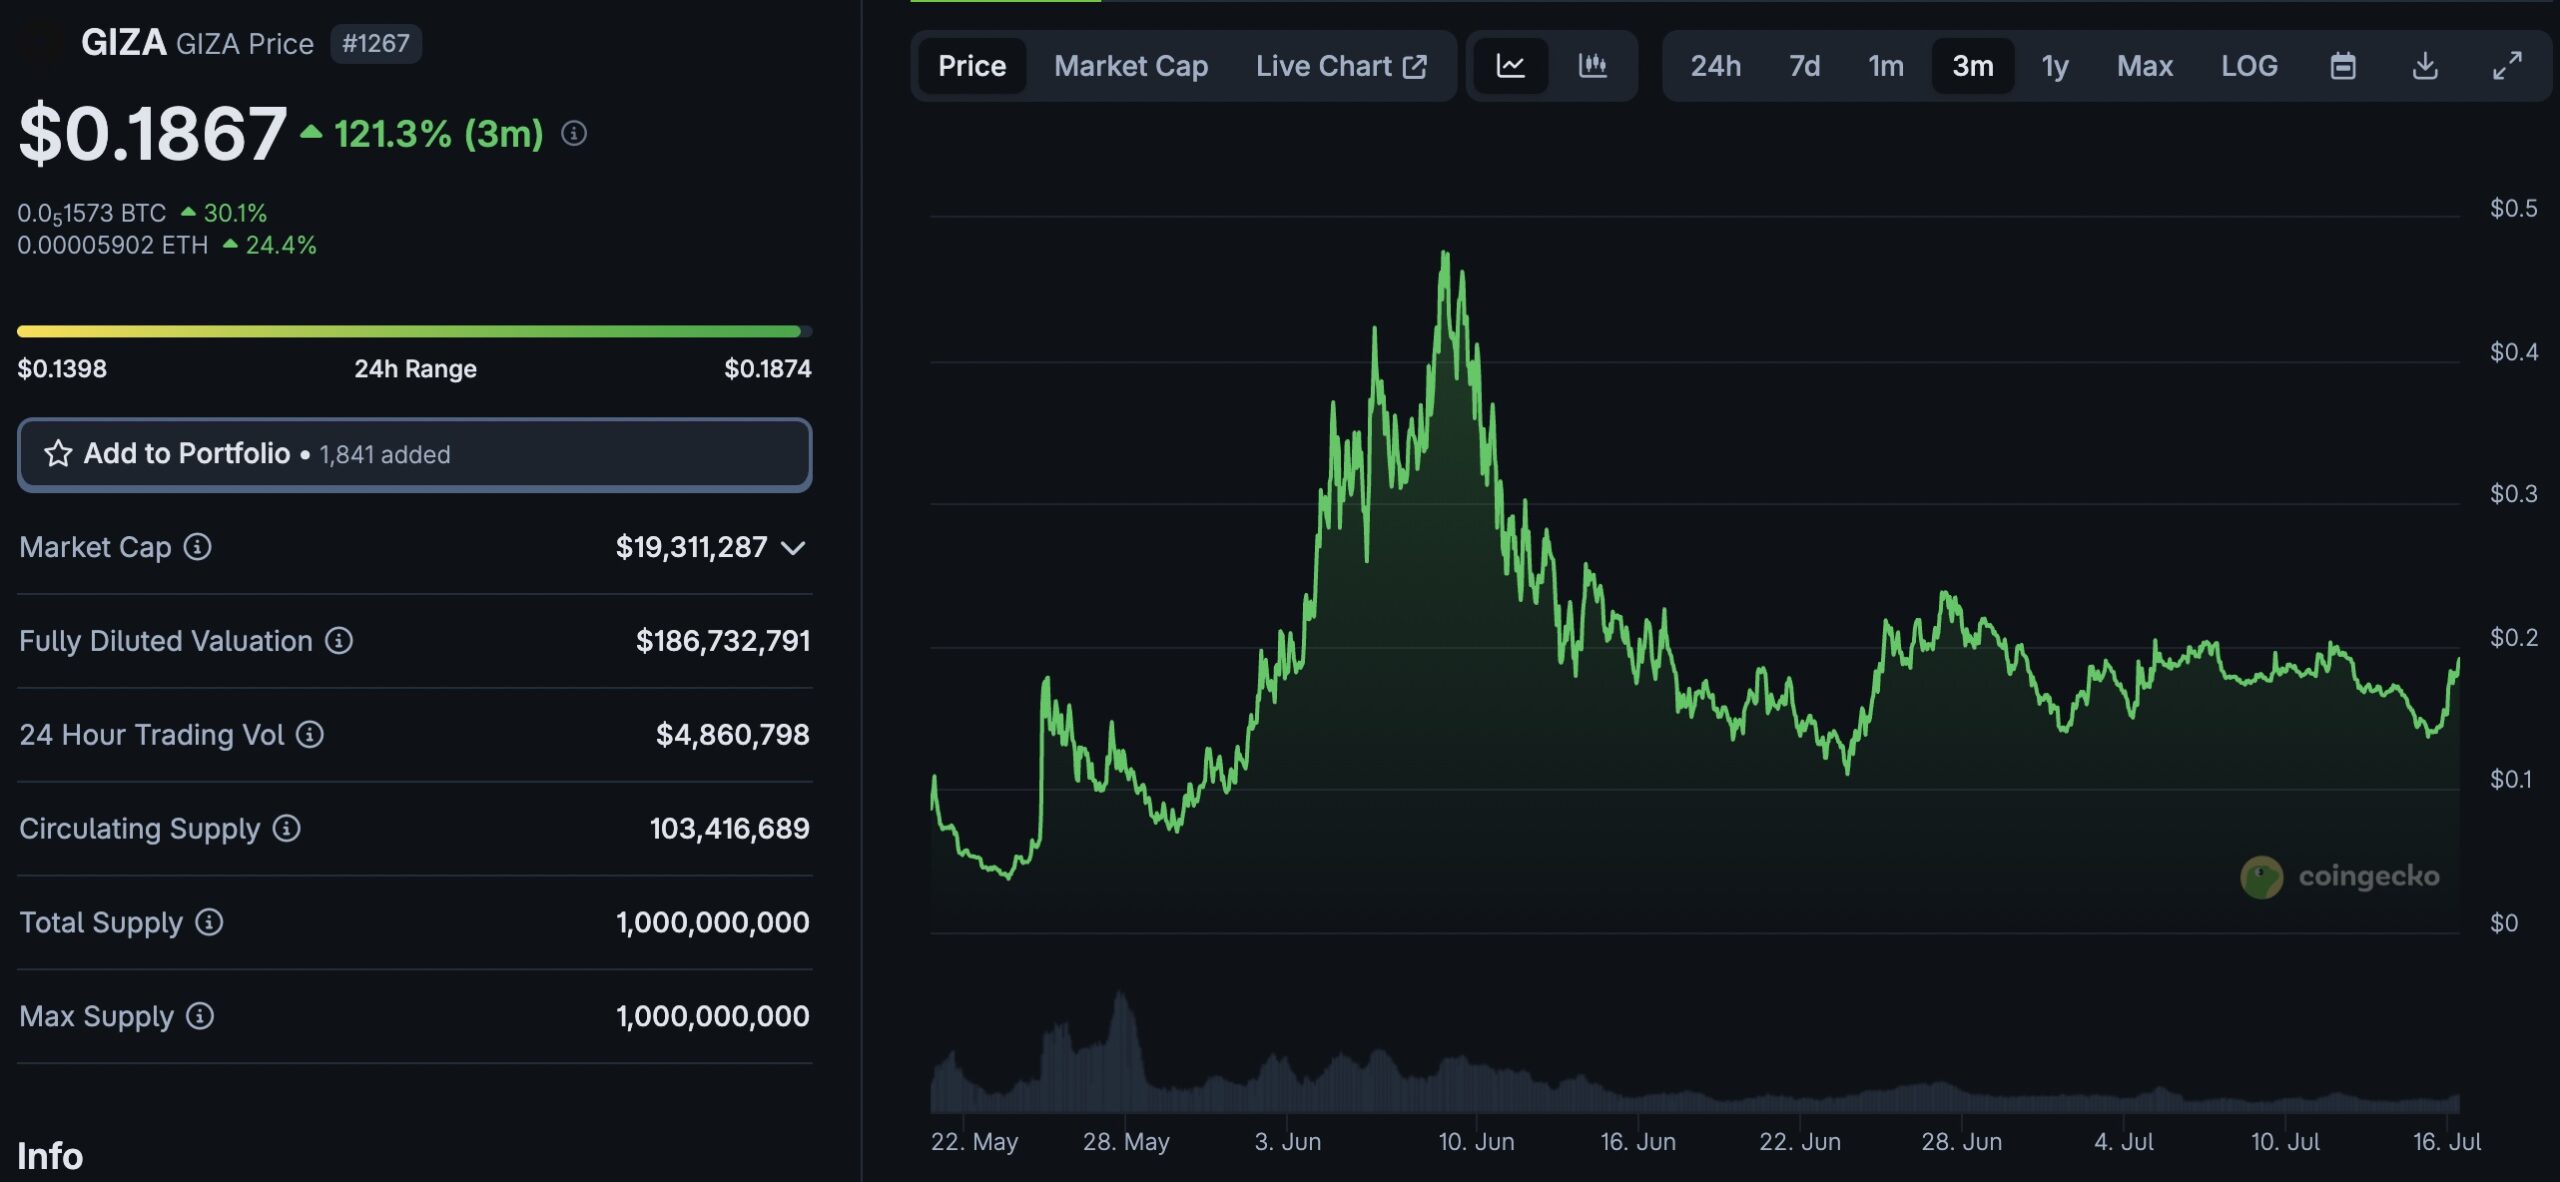Click info icon beside 121.3% (3m)
The height and width of the screenshot is (1182, 2560).
pyautogui.click(x=574, y=133)
